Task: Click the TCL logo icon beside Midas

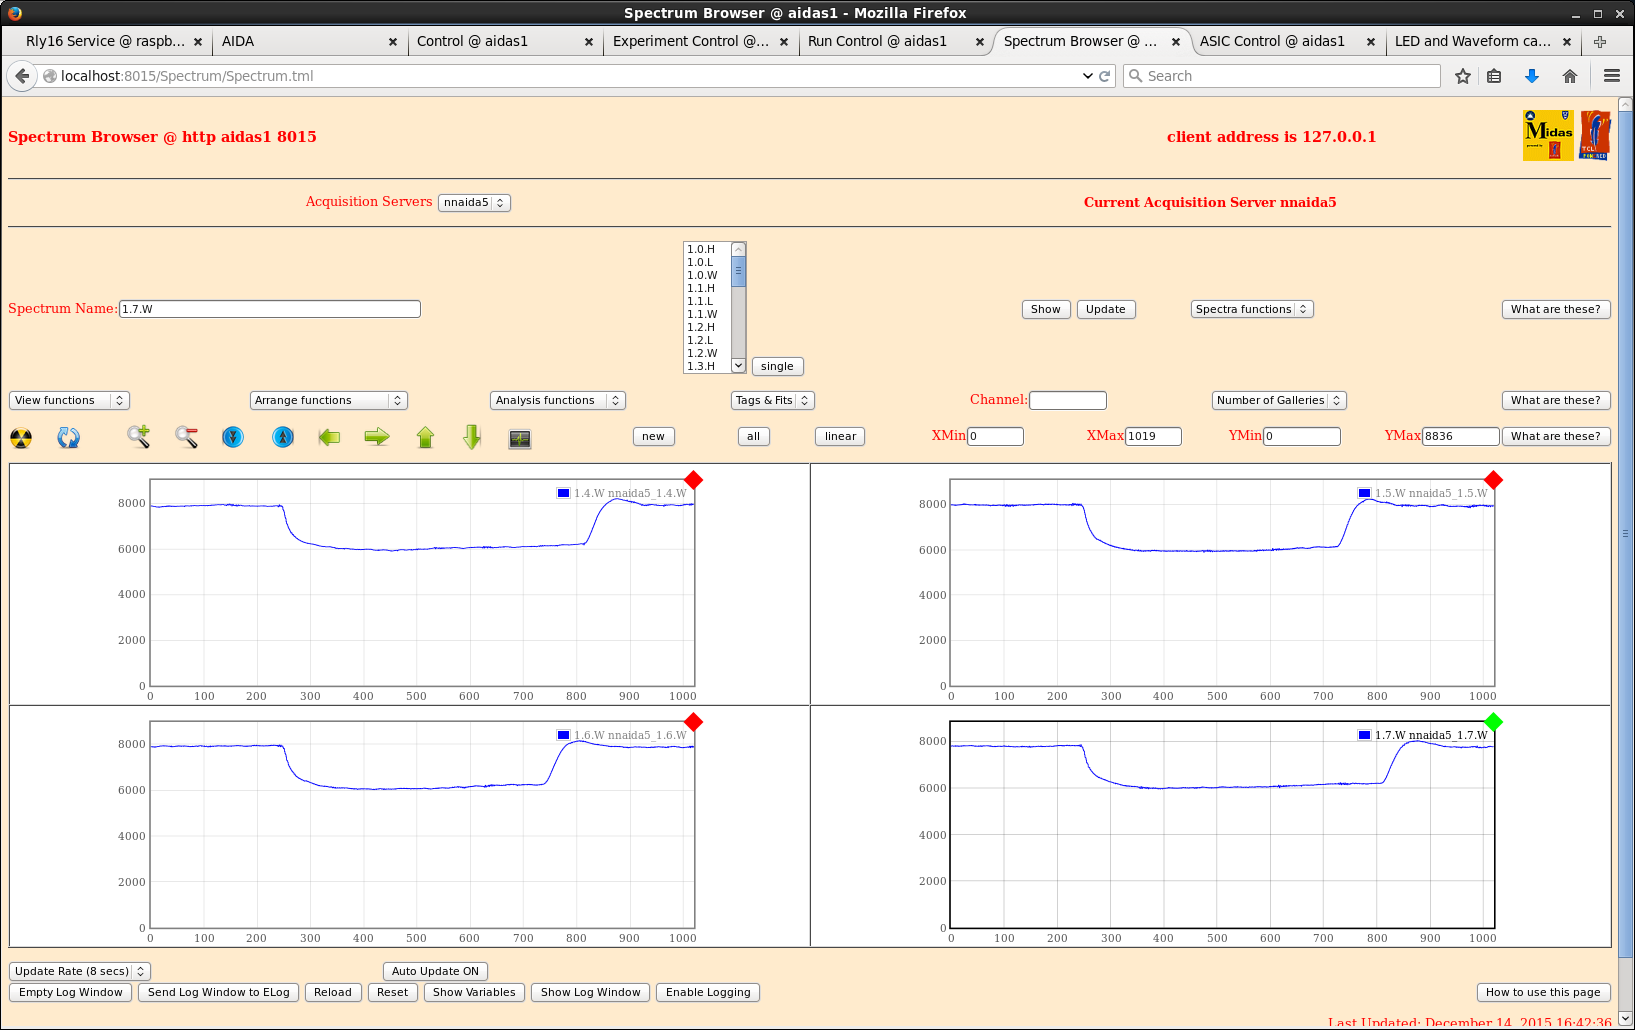Action: [1594, 135]
